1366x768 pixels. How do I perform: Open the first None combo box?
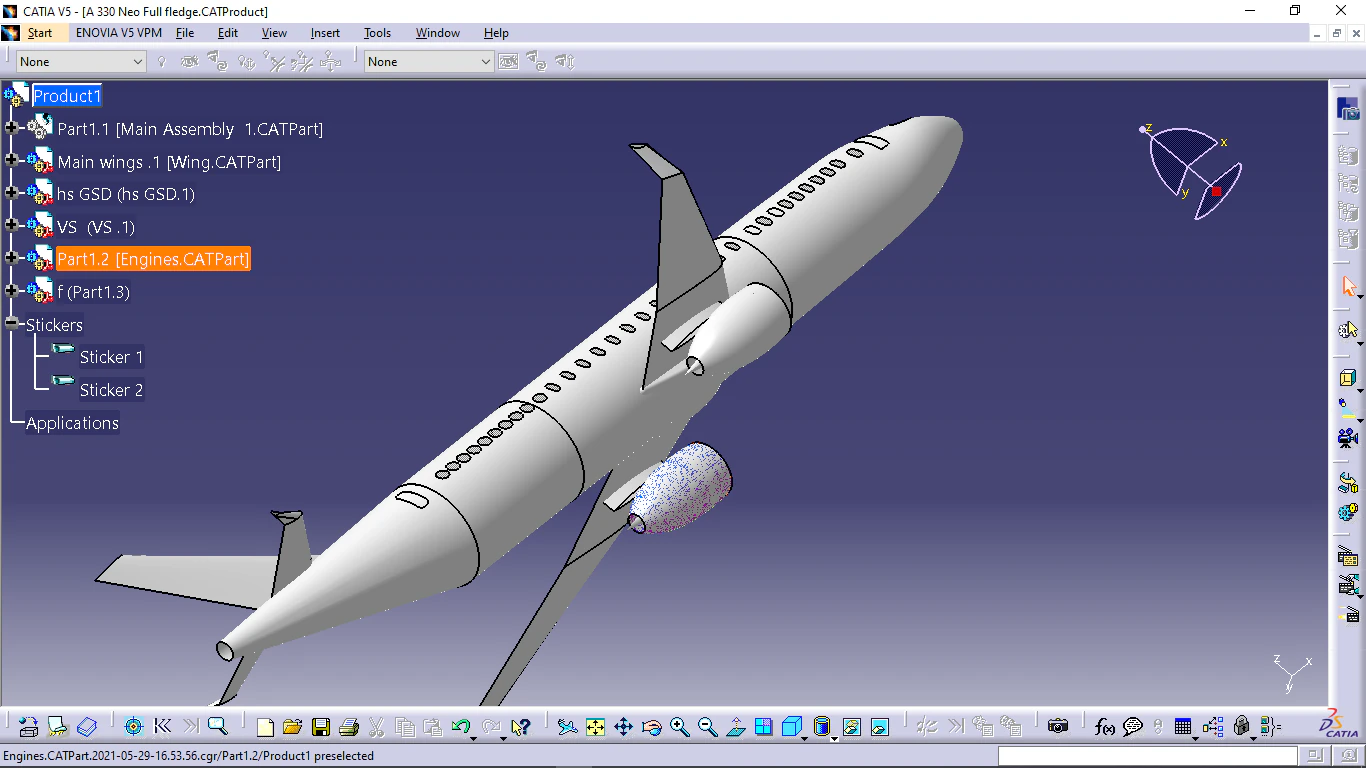(x=82, y=62)
